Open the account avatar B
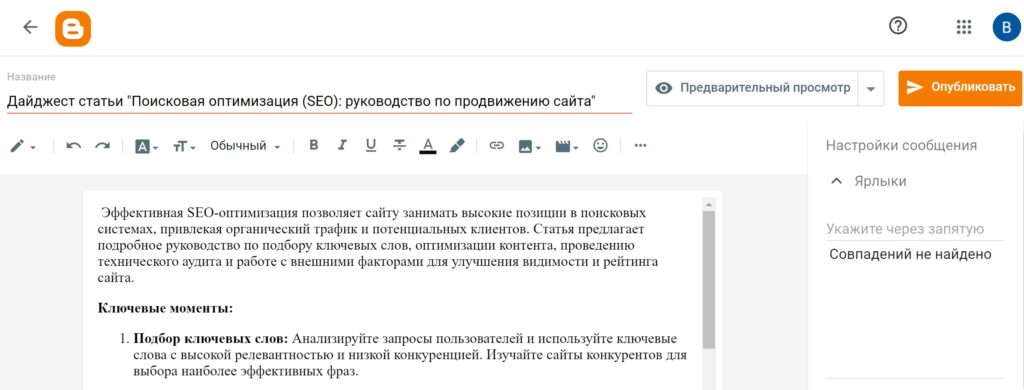Viewport: 1024px width, 390px height. point(1006,27)
